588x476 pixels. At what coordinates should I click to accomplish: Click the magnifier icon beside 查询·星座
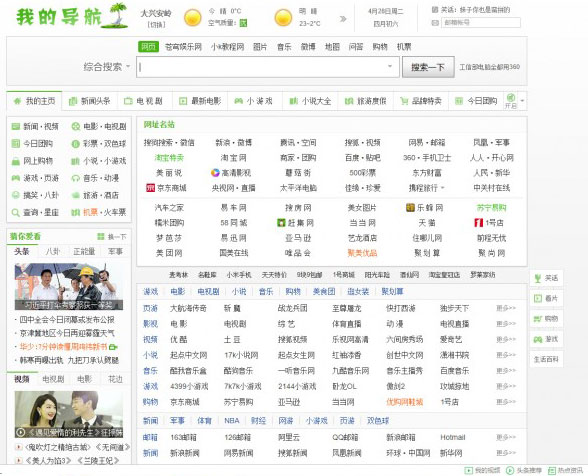tap(15, 213)
